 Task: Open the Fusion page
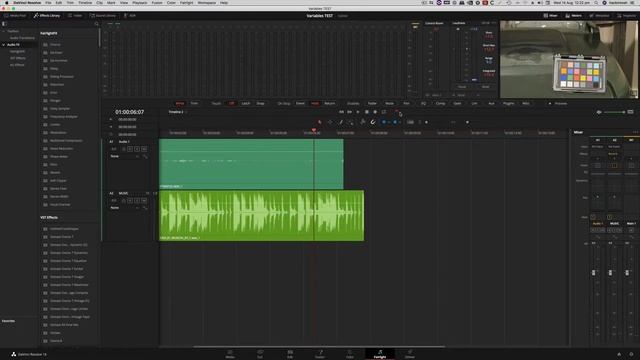[x=320, y=354]
